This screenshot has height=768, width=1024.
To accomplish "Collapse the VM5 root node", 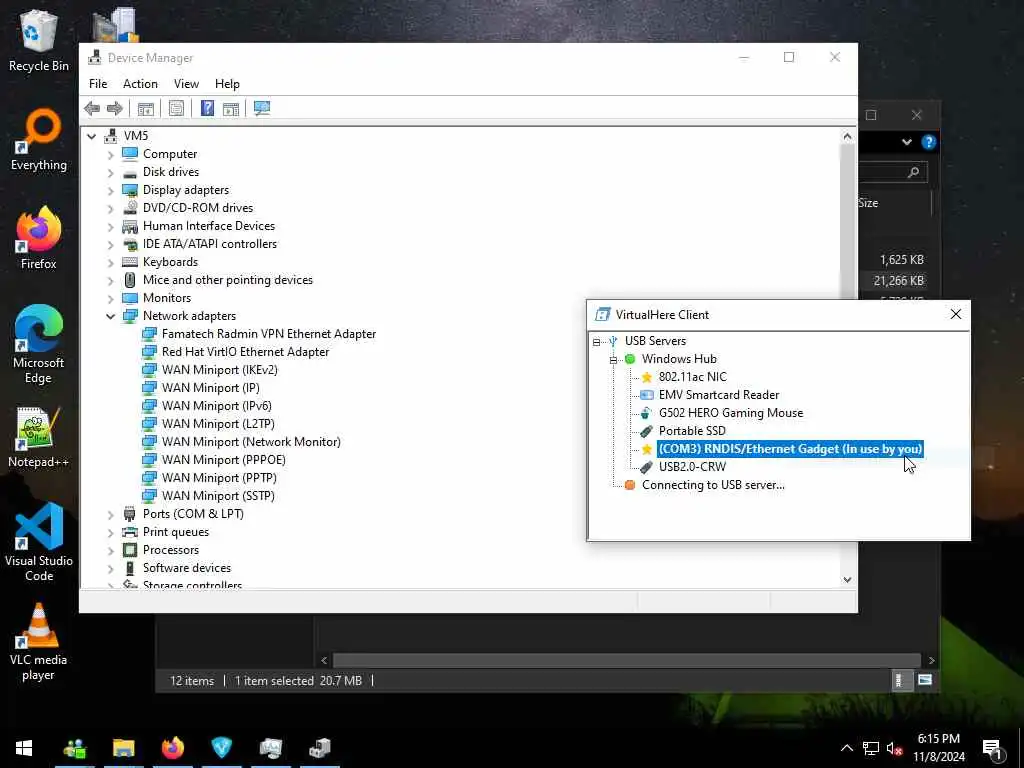I will tap(91, 136).
